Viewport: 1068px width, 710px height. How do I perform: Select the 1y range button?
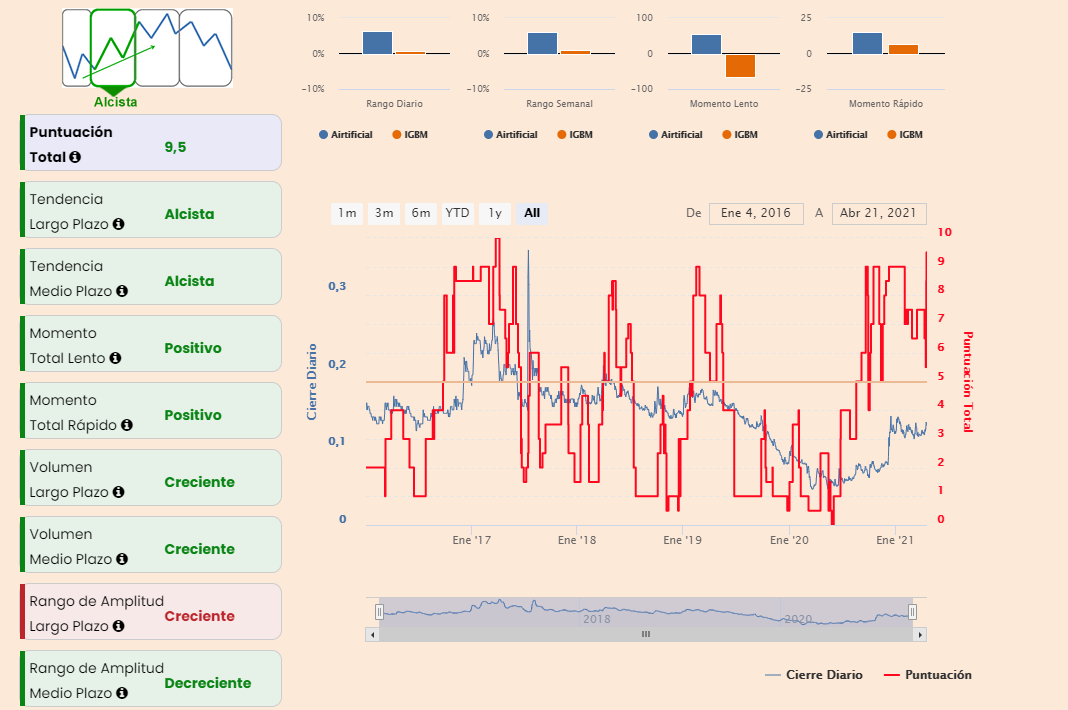495,213
